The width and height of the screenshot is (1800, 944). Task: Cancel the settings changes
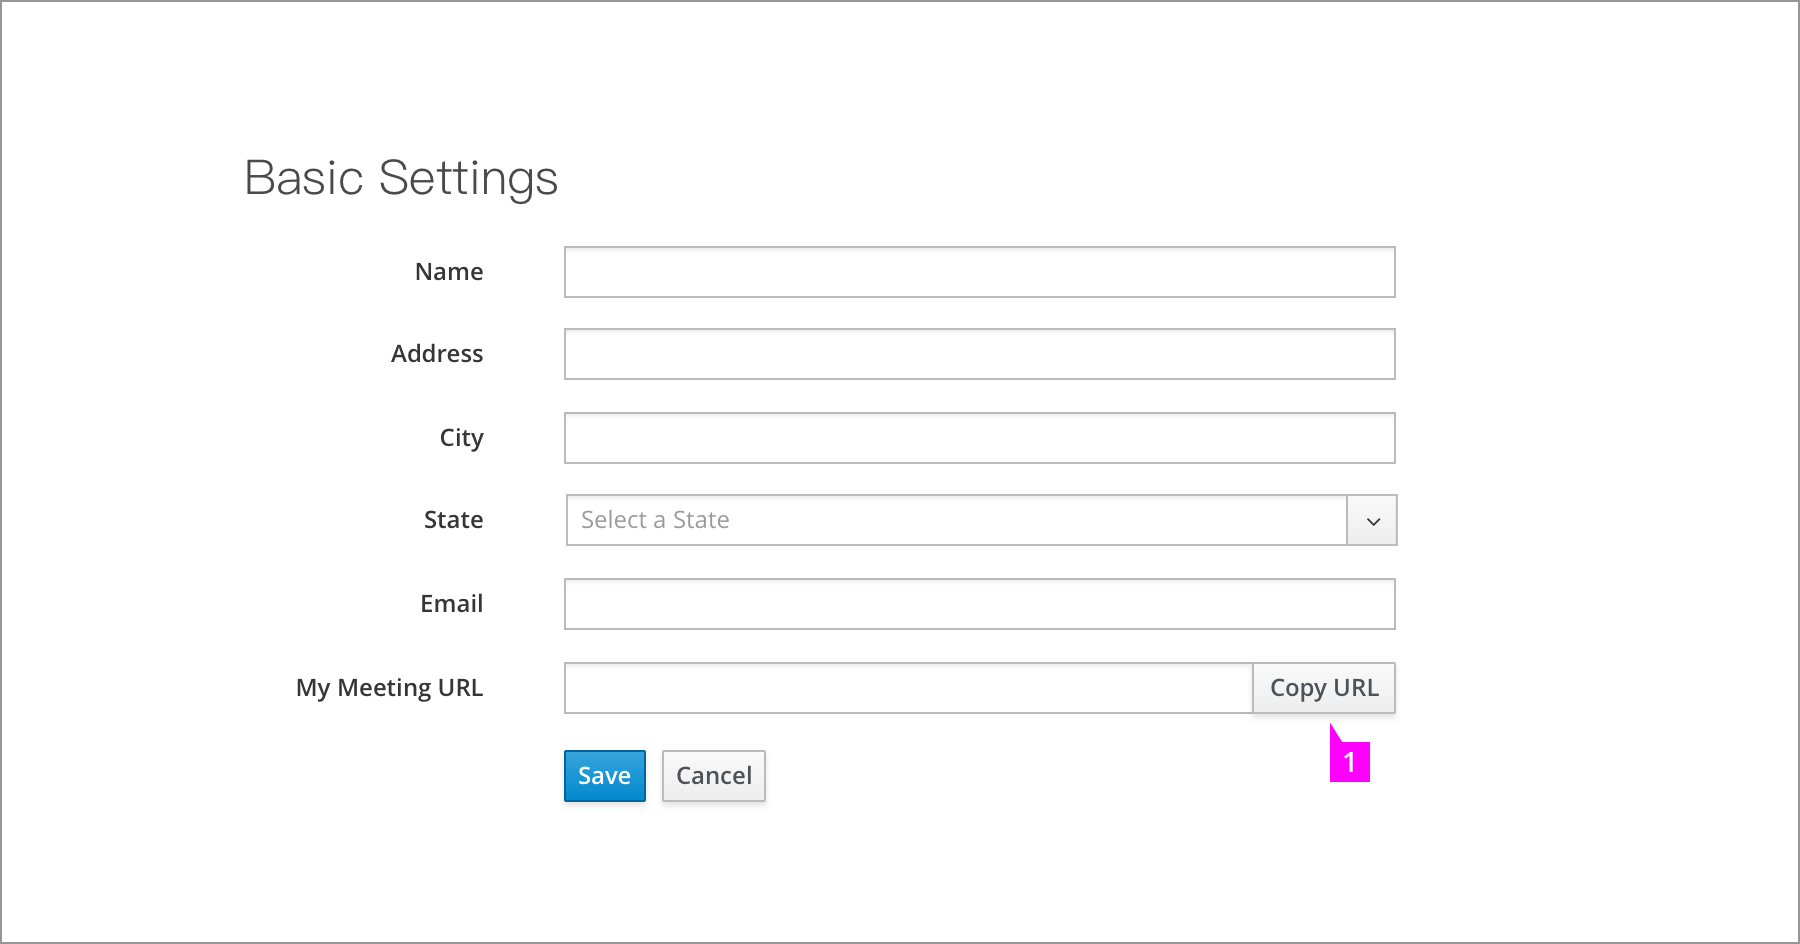[x=714, y=776]
